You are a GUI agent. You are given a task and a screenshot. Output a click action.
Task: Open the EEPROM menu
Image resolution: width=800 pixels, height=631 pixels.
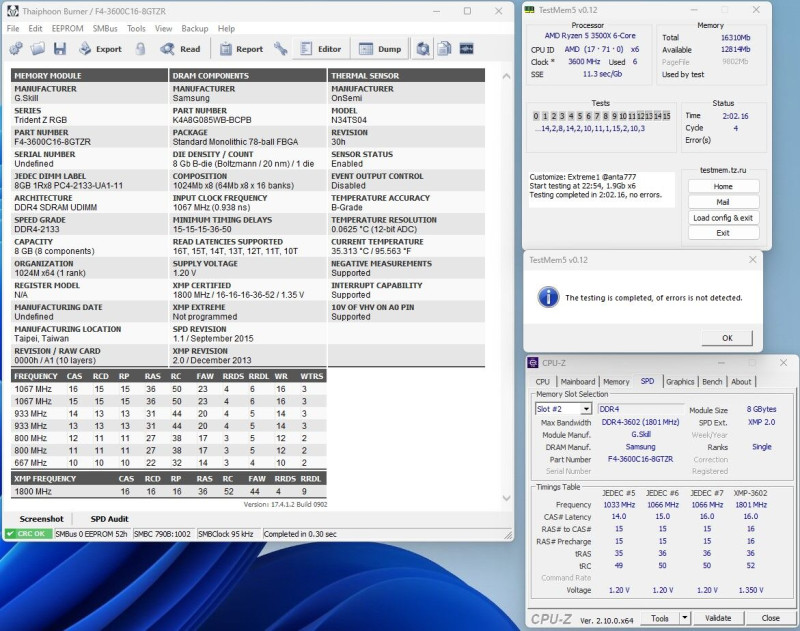[67, 29]
